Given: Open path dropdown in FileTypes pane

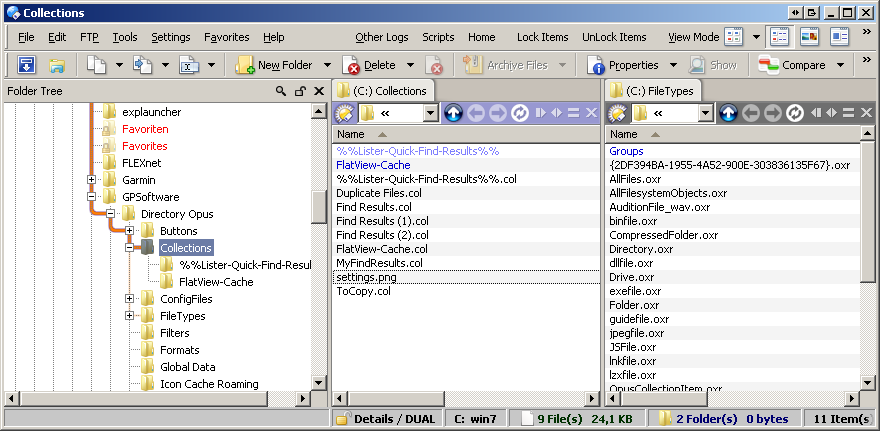Looking at the screenshot, I should 705,113.
